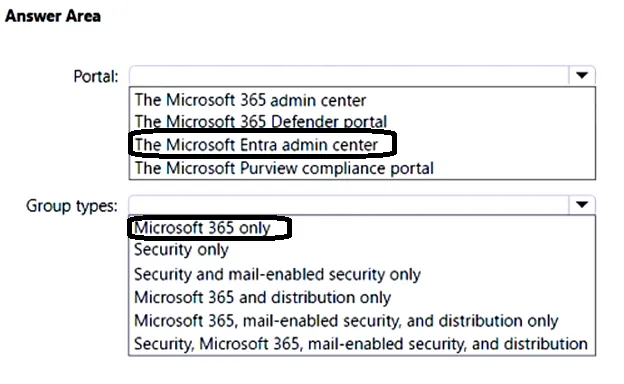Click the empty Group types combo box field

349,205
